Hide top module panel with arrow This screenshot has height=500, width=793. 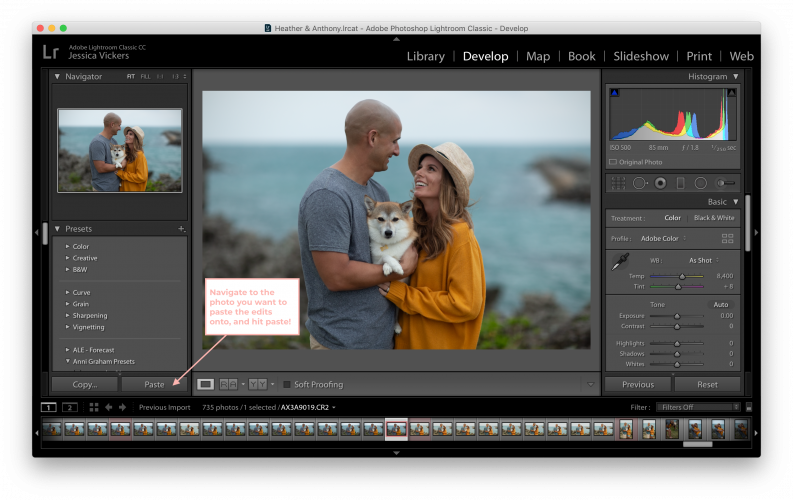(396, 39)
